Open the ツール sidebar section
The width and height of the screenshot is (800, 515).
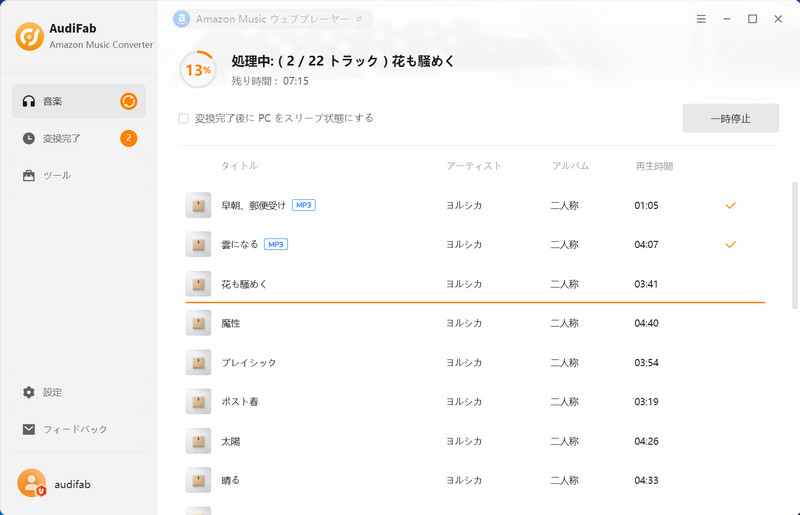click(x=79, y=175)
